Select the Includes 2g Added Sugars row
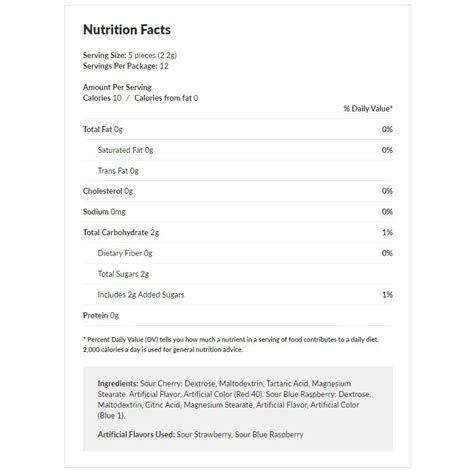 (x=238, y=295)
